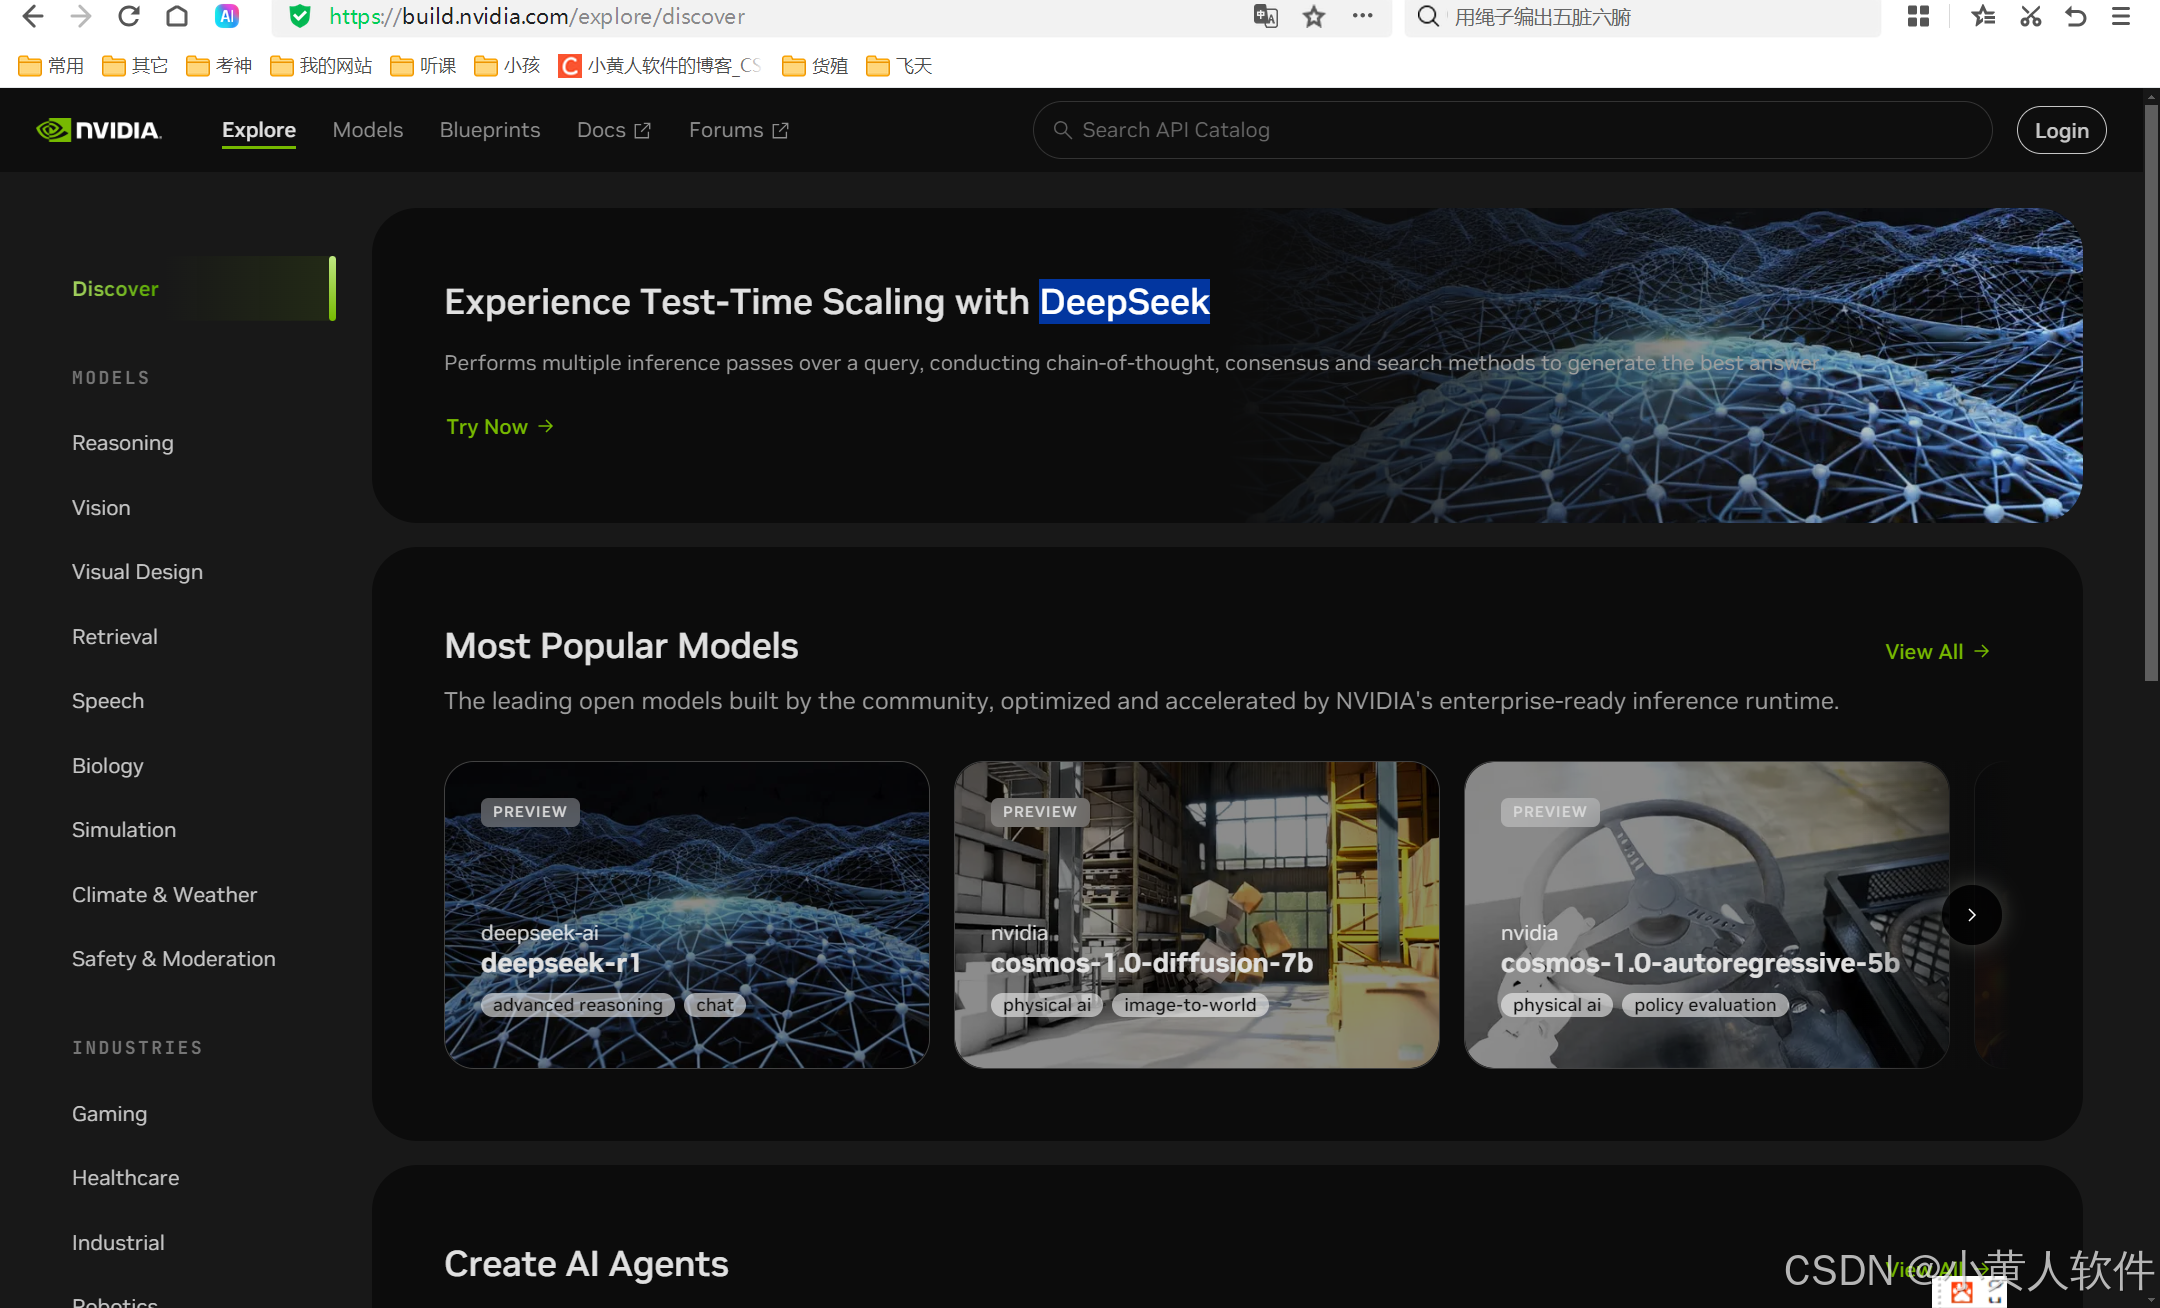Open the Blueprints tab
This screenshot has height=1308, width=2160.
(489, 130)
